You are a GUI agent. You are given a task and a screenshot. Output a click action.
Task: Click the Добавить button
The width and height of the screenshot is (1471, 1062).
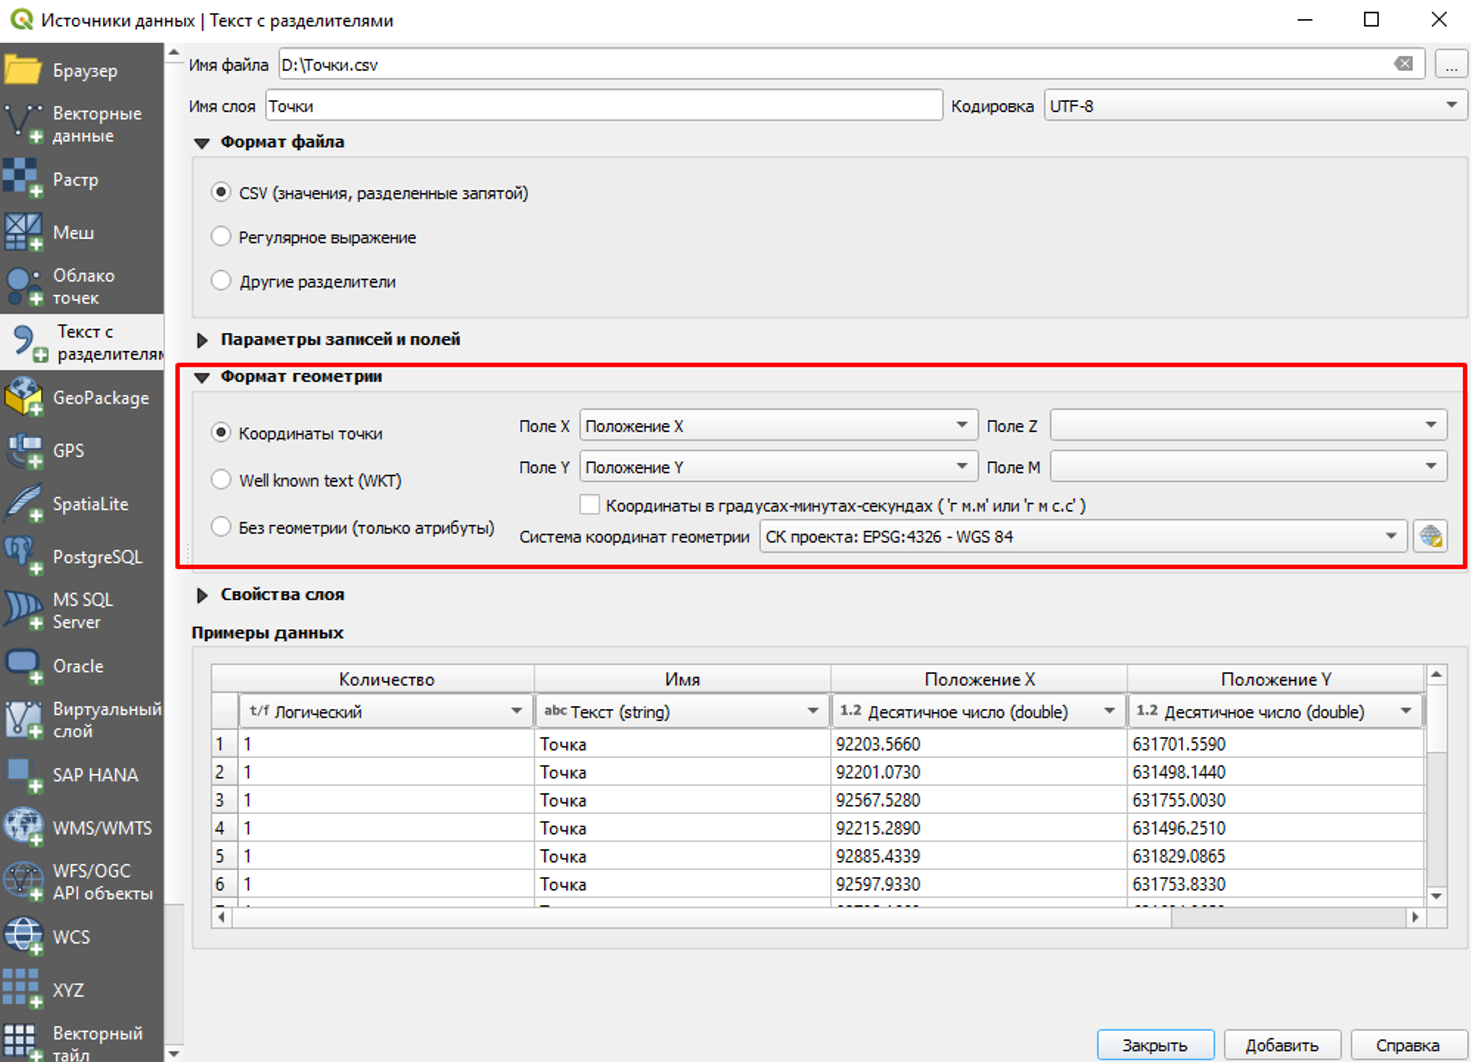tap(1281, 1045)
